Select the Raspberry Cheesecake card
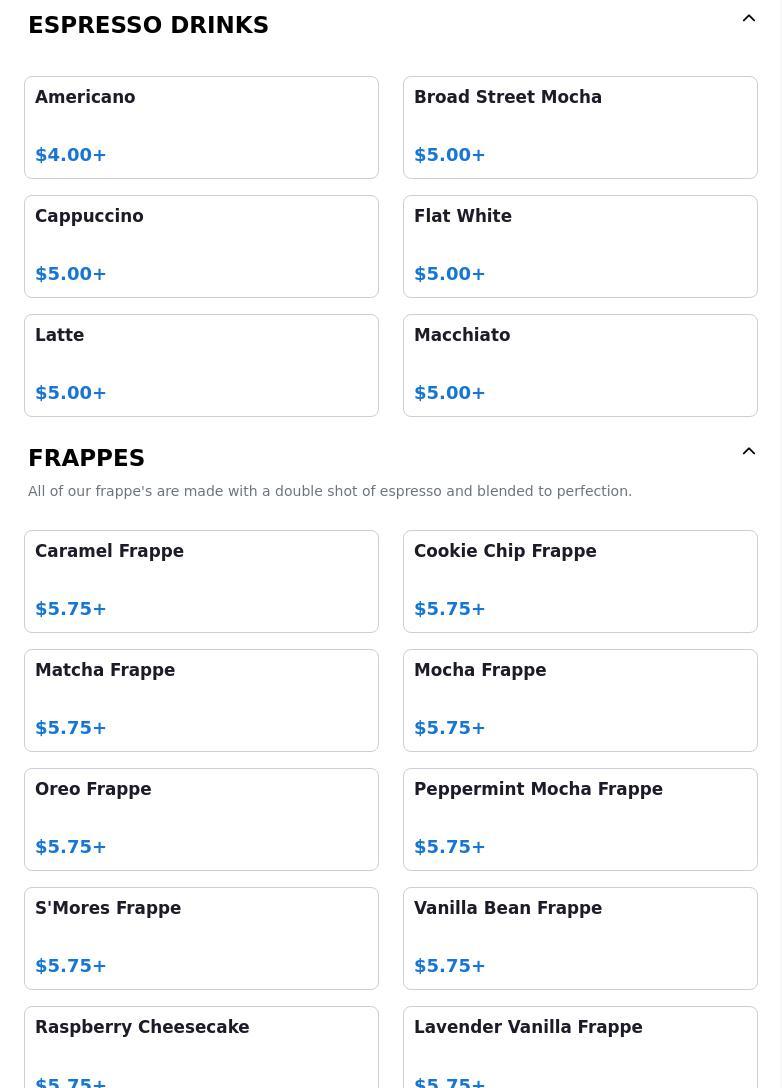Viewport: 782px width, 1088px height. pos(201,1048)
